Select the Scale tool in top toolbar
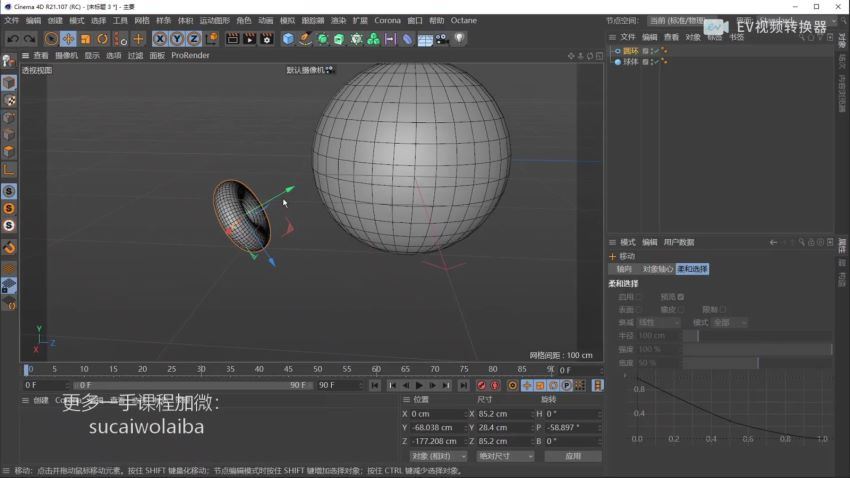The width and height of the screenshot is (850, 478). pos(86,39)
